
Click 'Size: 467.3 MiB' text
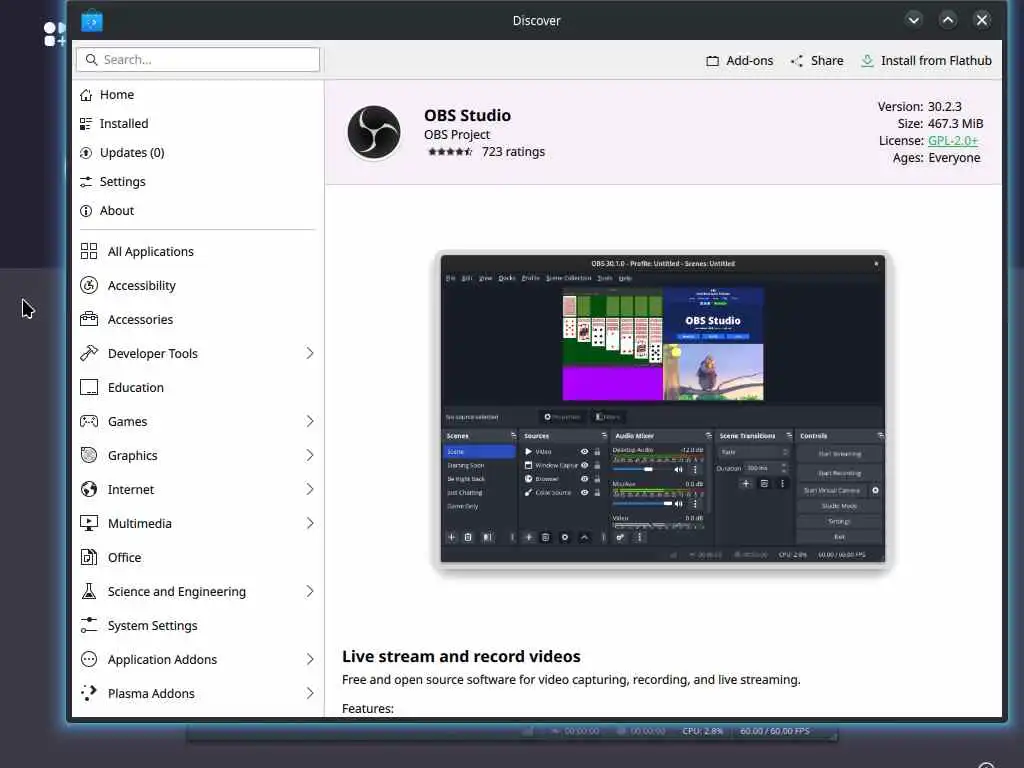(x=940, y=123)
